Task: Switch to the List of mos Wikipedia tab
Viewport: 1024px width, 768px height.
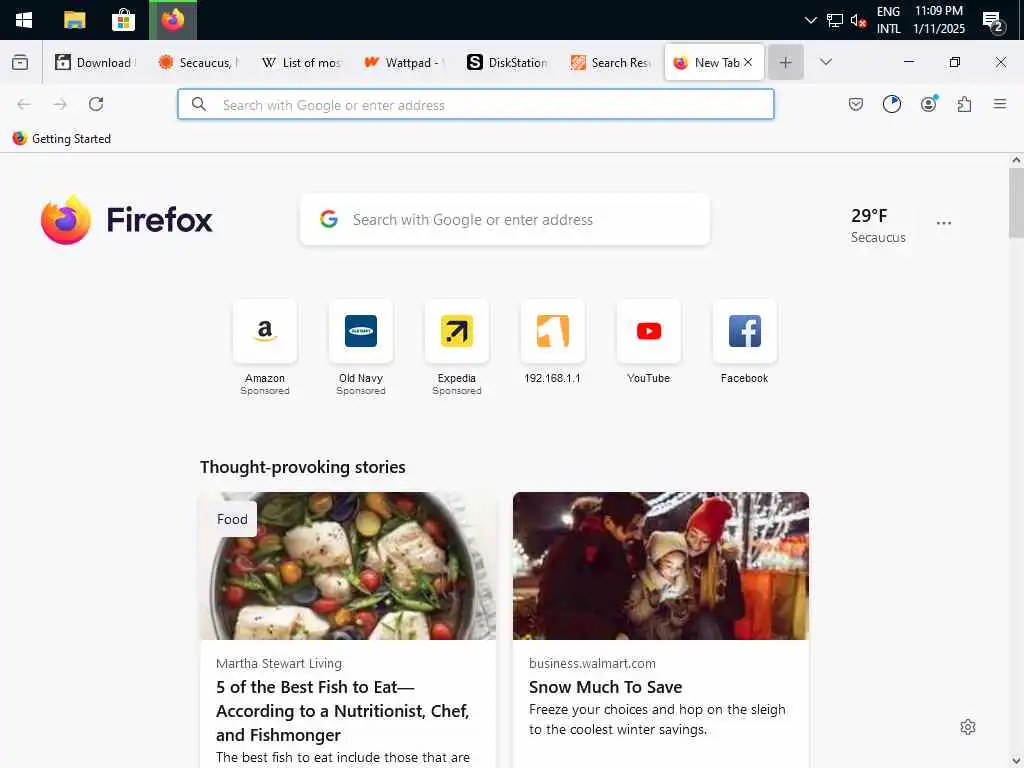Action: point(301,63)
